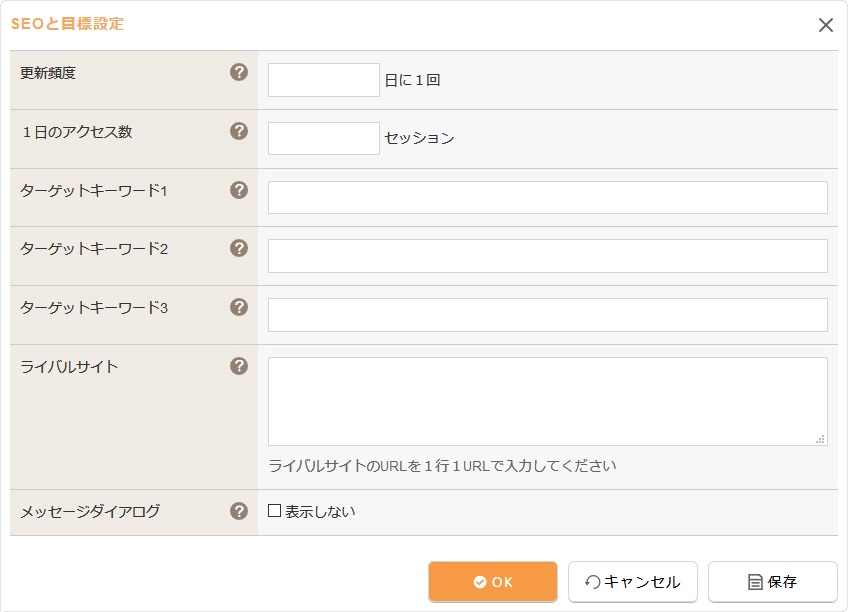Open help tooltip for ターゲットキーワード3
Viewport: 848px width, 612px height.
point(239,307)
